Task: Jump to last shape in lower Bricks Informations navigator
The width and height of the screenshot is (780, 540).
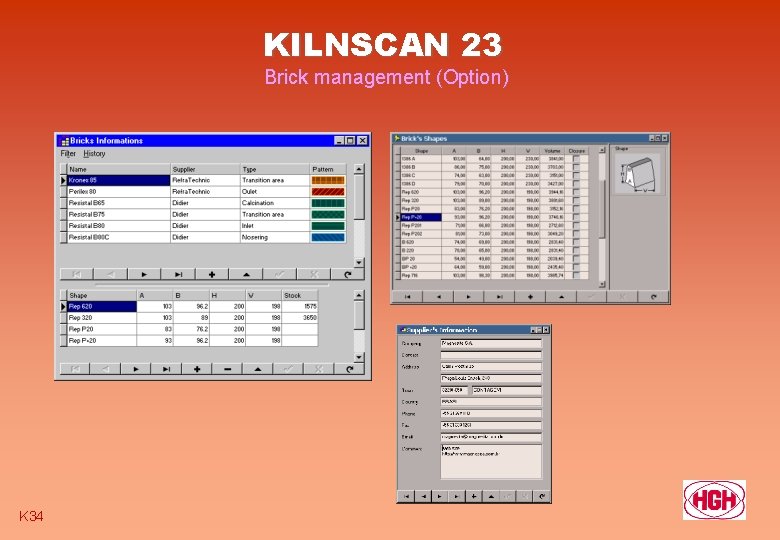Action: pyautogui.click(x=166, y=369)
